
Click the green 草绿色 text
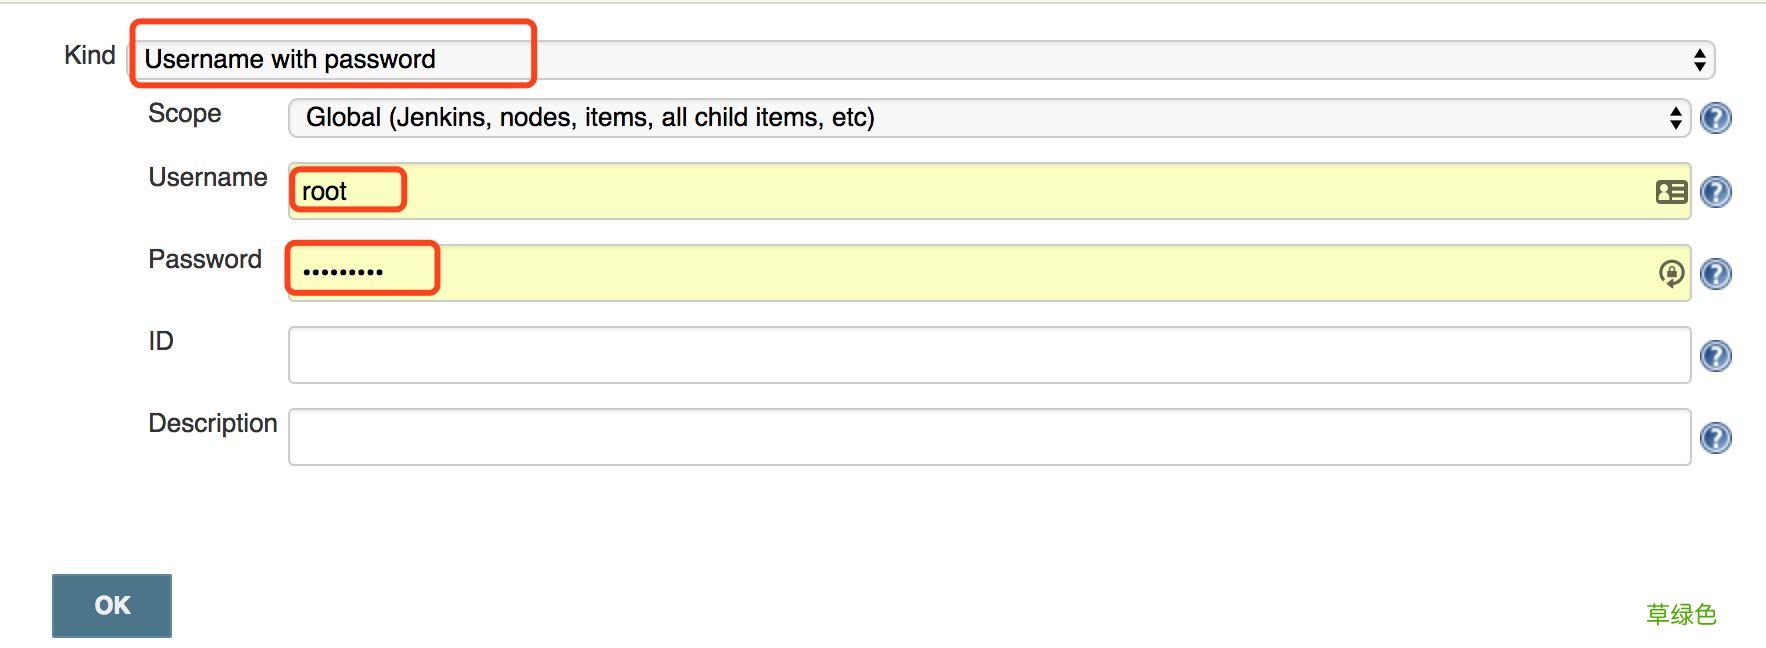[1681, 614]
